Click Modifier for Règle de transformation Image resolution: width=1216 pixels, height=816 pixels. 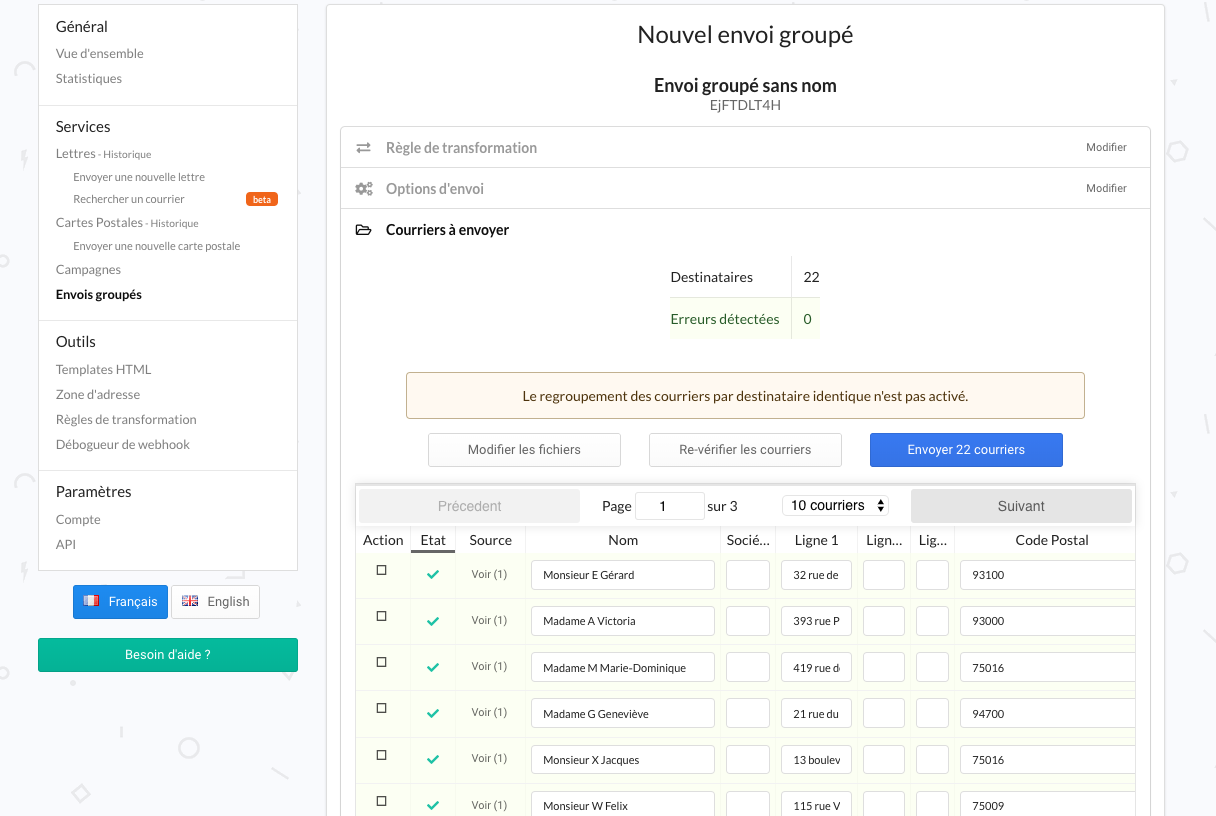[1106, 148]
